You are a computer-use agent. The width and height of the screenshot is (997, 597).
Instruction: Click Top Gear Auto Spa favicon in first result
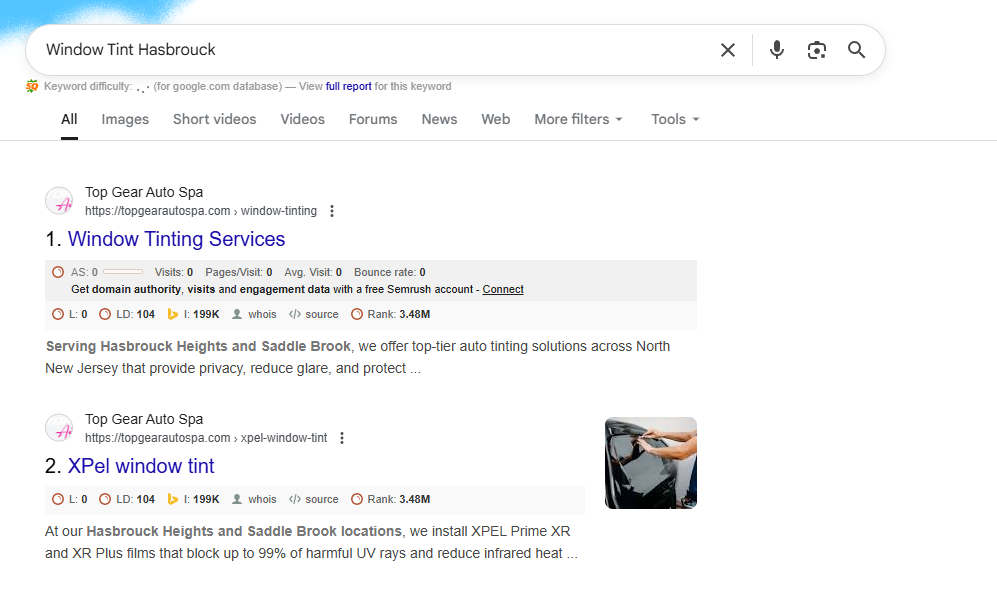click(60, 201)
